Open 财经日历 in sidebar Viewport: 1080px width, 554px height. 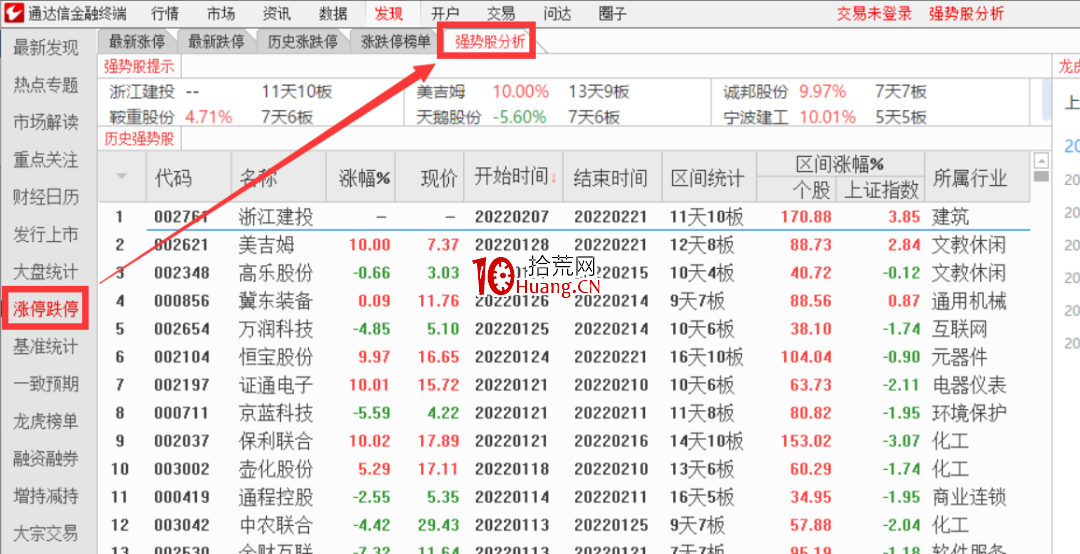pos(46,198)
